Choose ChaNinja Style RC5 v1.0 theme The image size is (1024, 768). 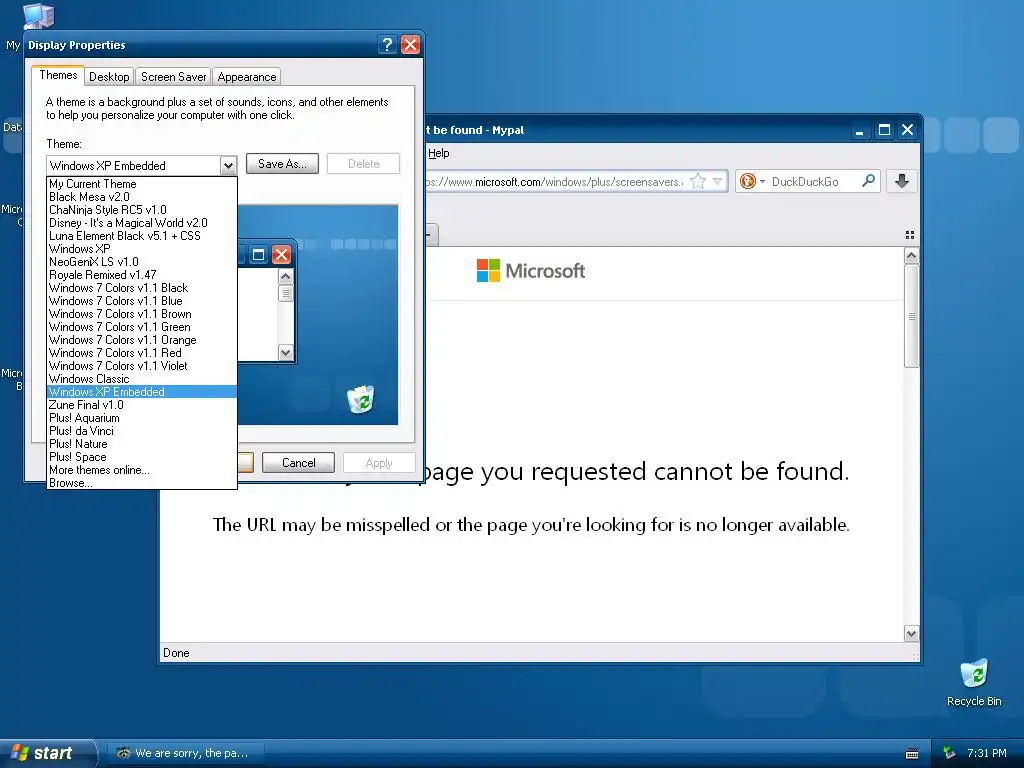142,210
